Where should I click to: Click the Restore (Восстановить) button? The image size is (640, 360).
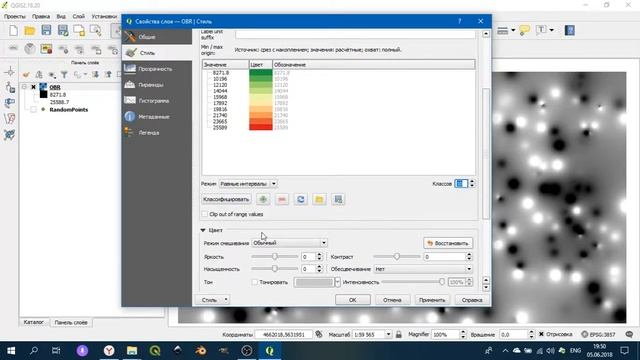click(x=448, y=243)
